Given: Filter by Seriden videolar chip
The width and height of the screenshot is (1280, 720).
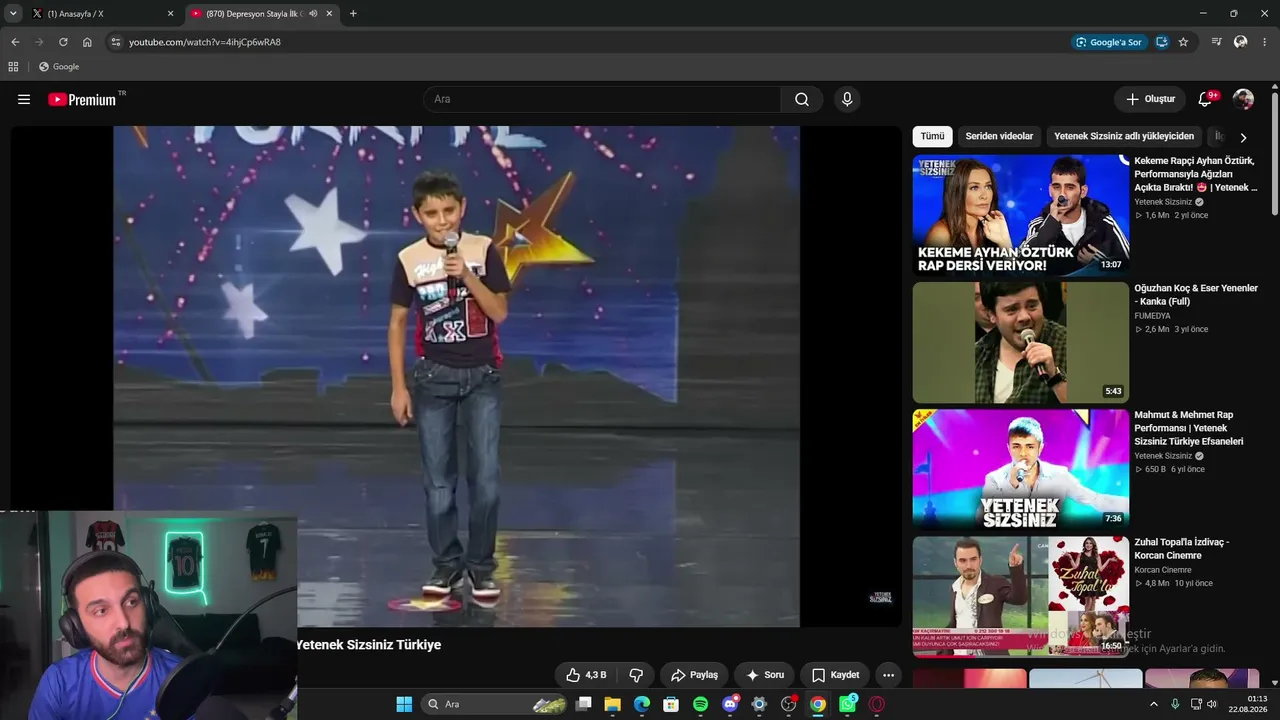Looking at the screenshot, I should click(999, 136).
